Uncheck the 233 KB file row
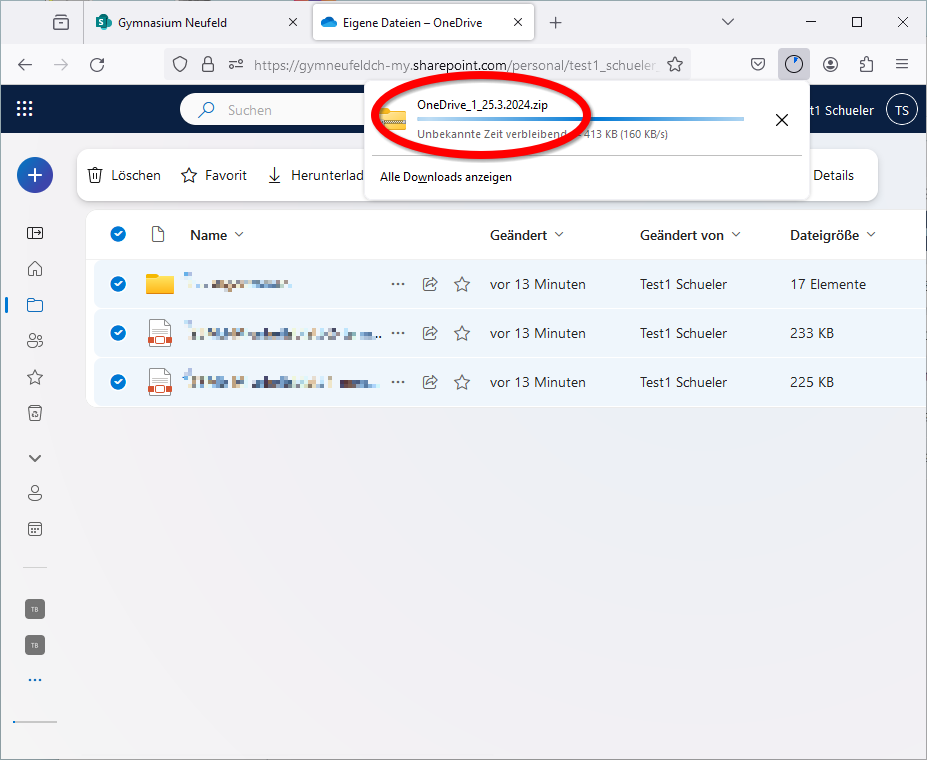 pyautogui.click(x=118, y=333)
